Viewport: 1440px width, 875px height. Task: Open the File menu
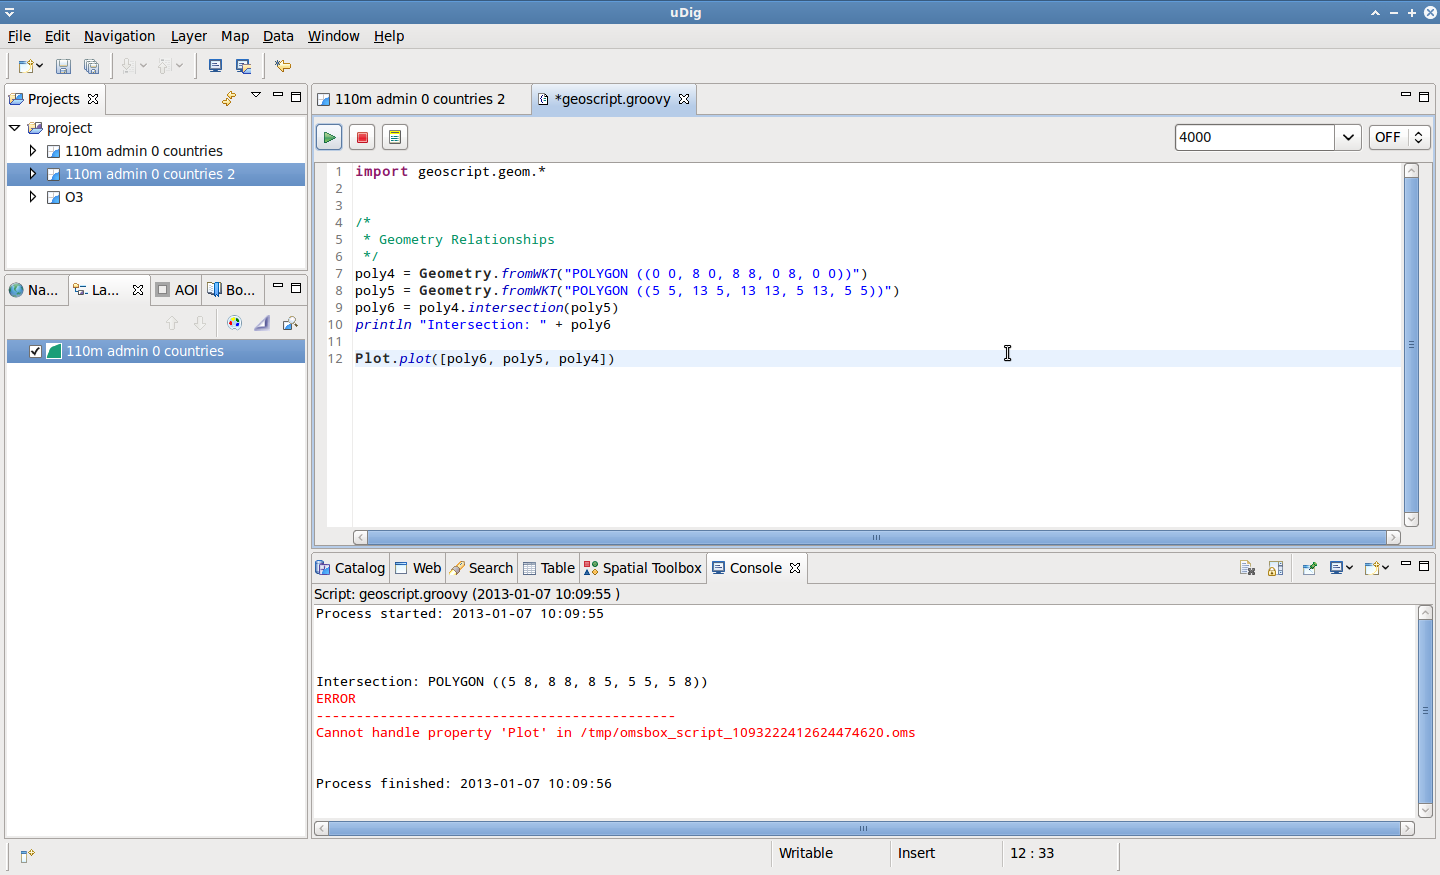coord(19,36)
